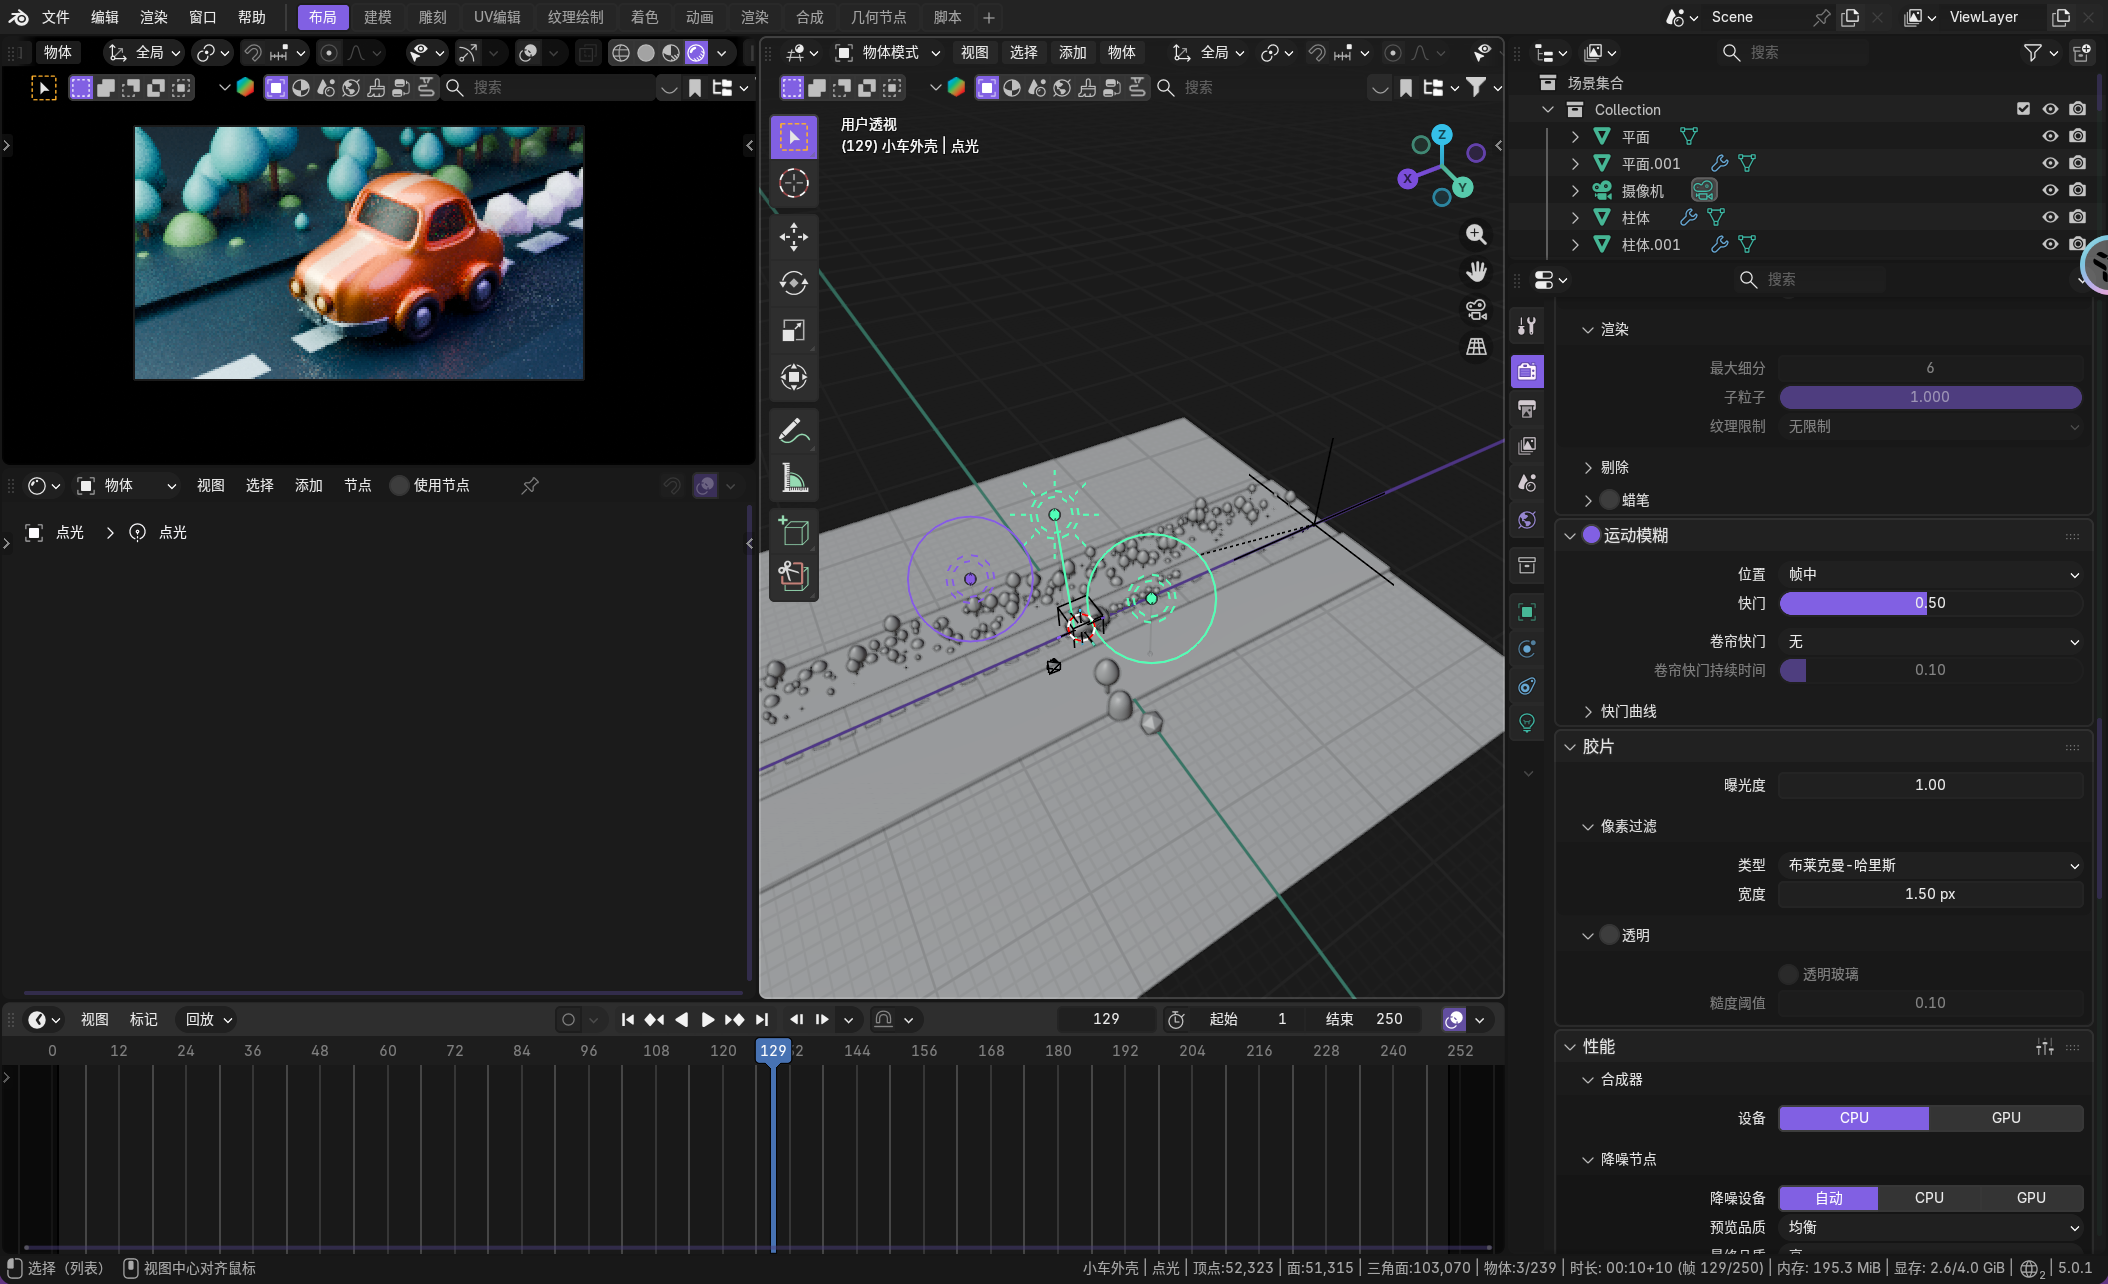Open the 像素过滤 类型 dropdown
2108x1284 pixels.
click(x=1930, y=865)
